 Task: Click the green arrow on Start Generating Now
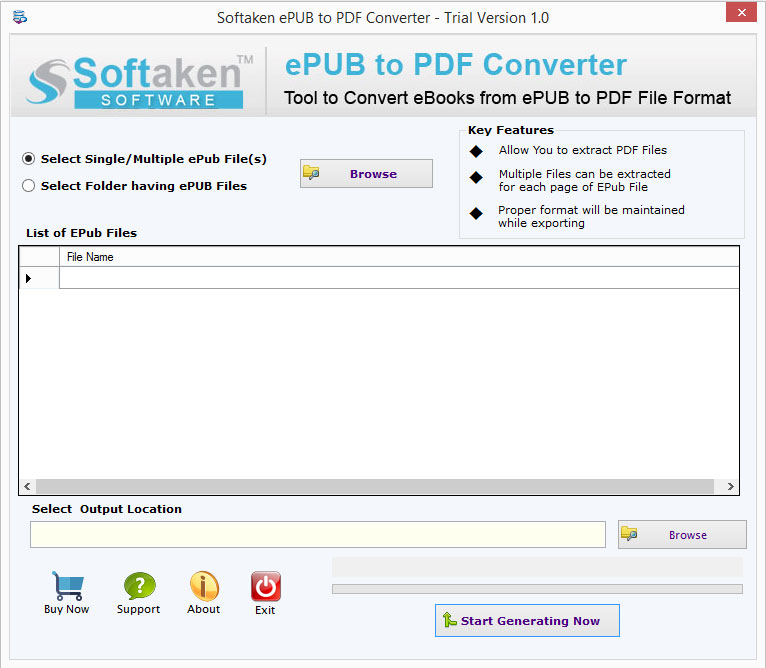point(450,621)
